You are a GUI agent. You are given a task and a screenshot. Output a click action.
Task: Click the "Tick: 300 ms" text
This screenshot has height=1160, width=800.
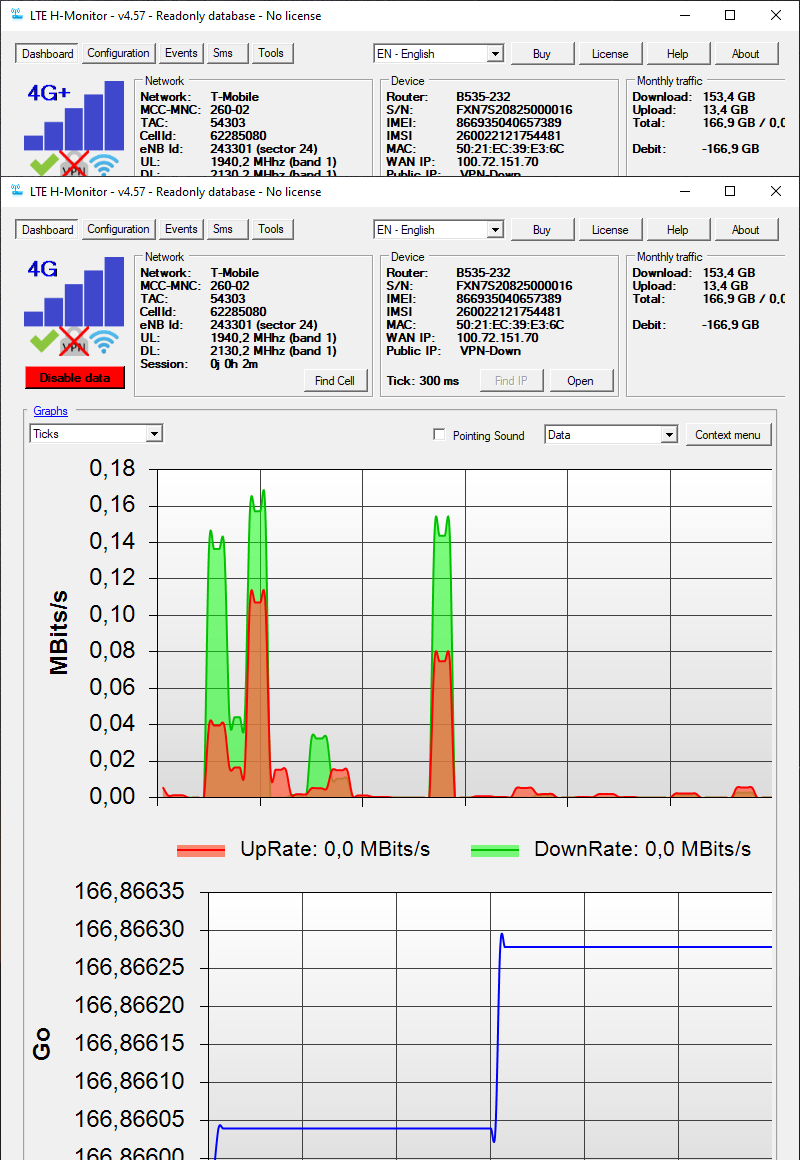423,381
